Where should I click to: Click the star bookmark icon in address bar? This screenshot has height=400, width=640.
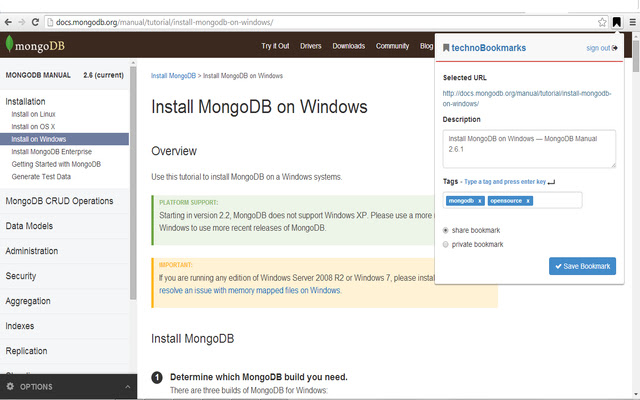pyautogui.click(x=602, y=22)
